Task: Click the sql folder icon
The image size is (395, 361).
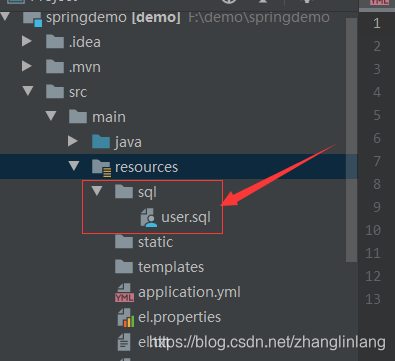Action: pos(124,191)
